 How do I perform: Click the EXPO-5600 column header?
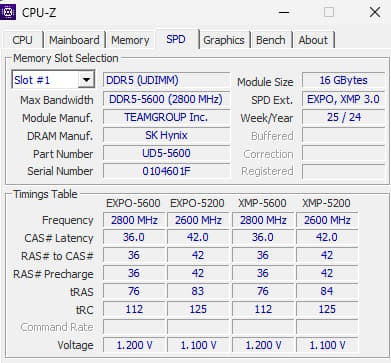point(133,203)
